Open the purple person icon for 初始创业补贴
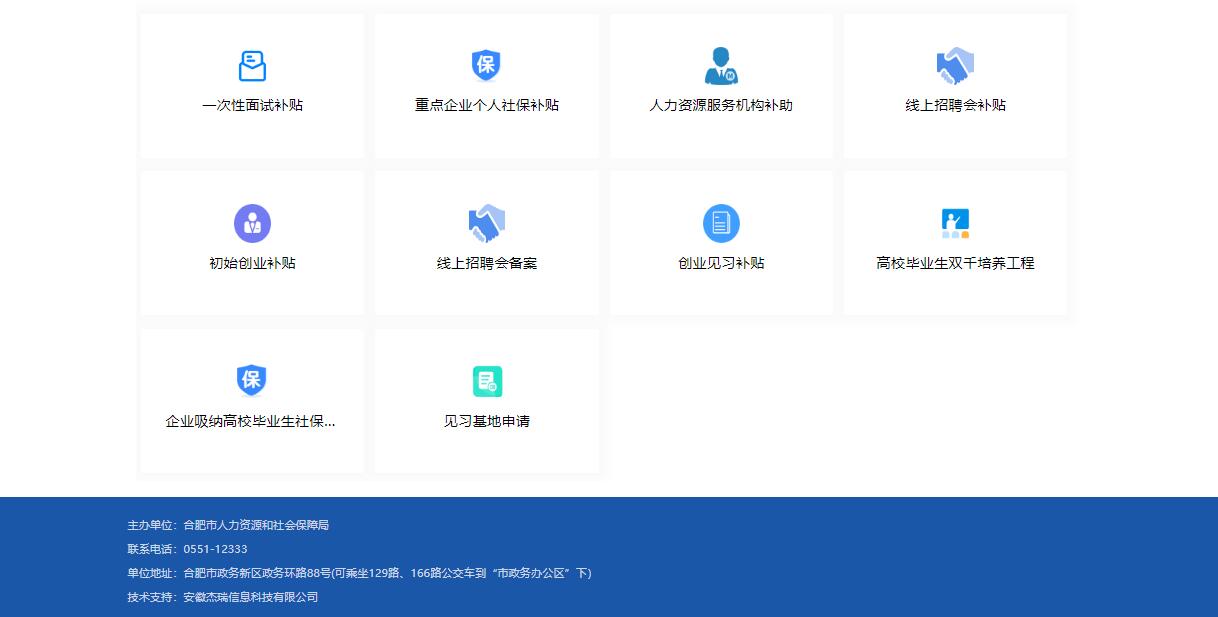The width and height of the screenshot is (1218, 617). tap(252, 223)
